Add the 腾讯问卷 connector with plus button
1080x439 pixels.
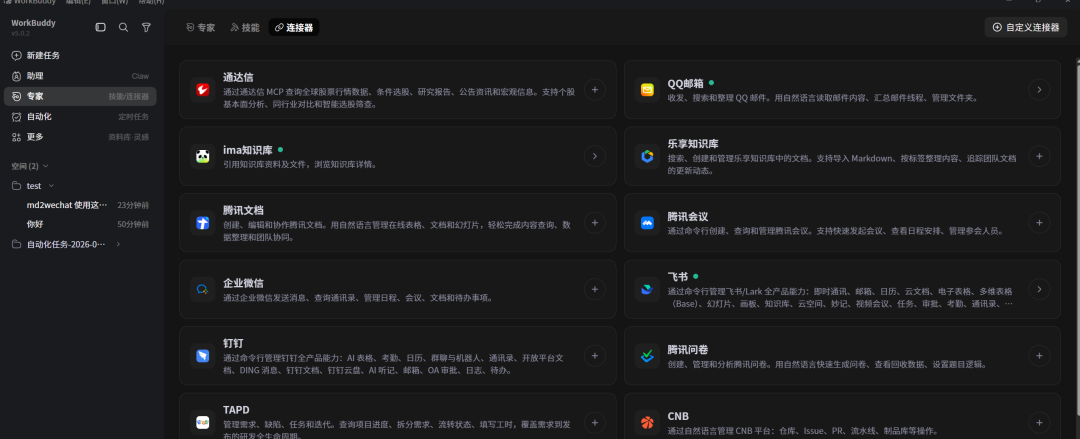pyautogui.click(x=1039, y=356)
